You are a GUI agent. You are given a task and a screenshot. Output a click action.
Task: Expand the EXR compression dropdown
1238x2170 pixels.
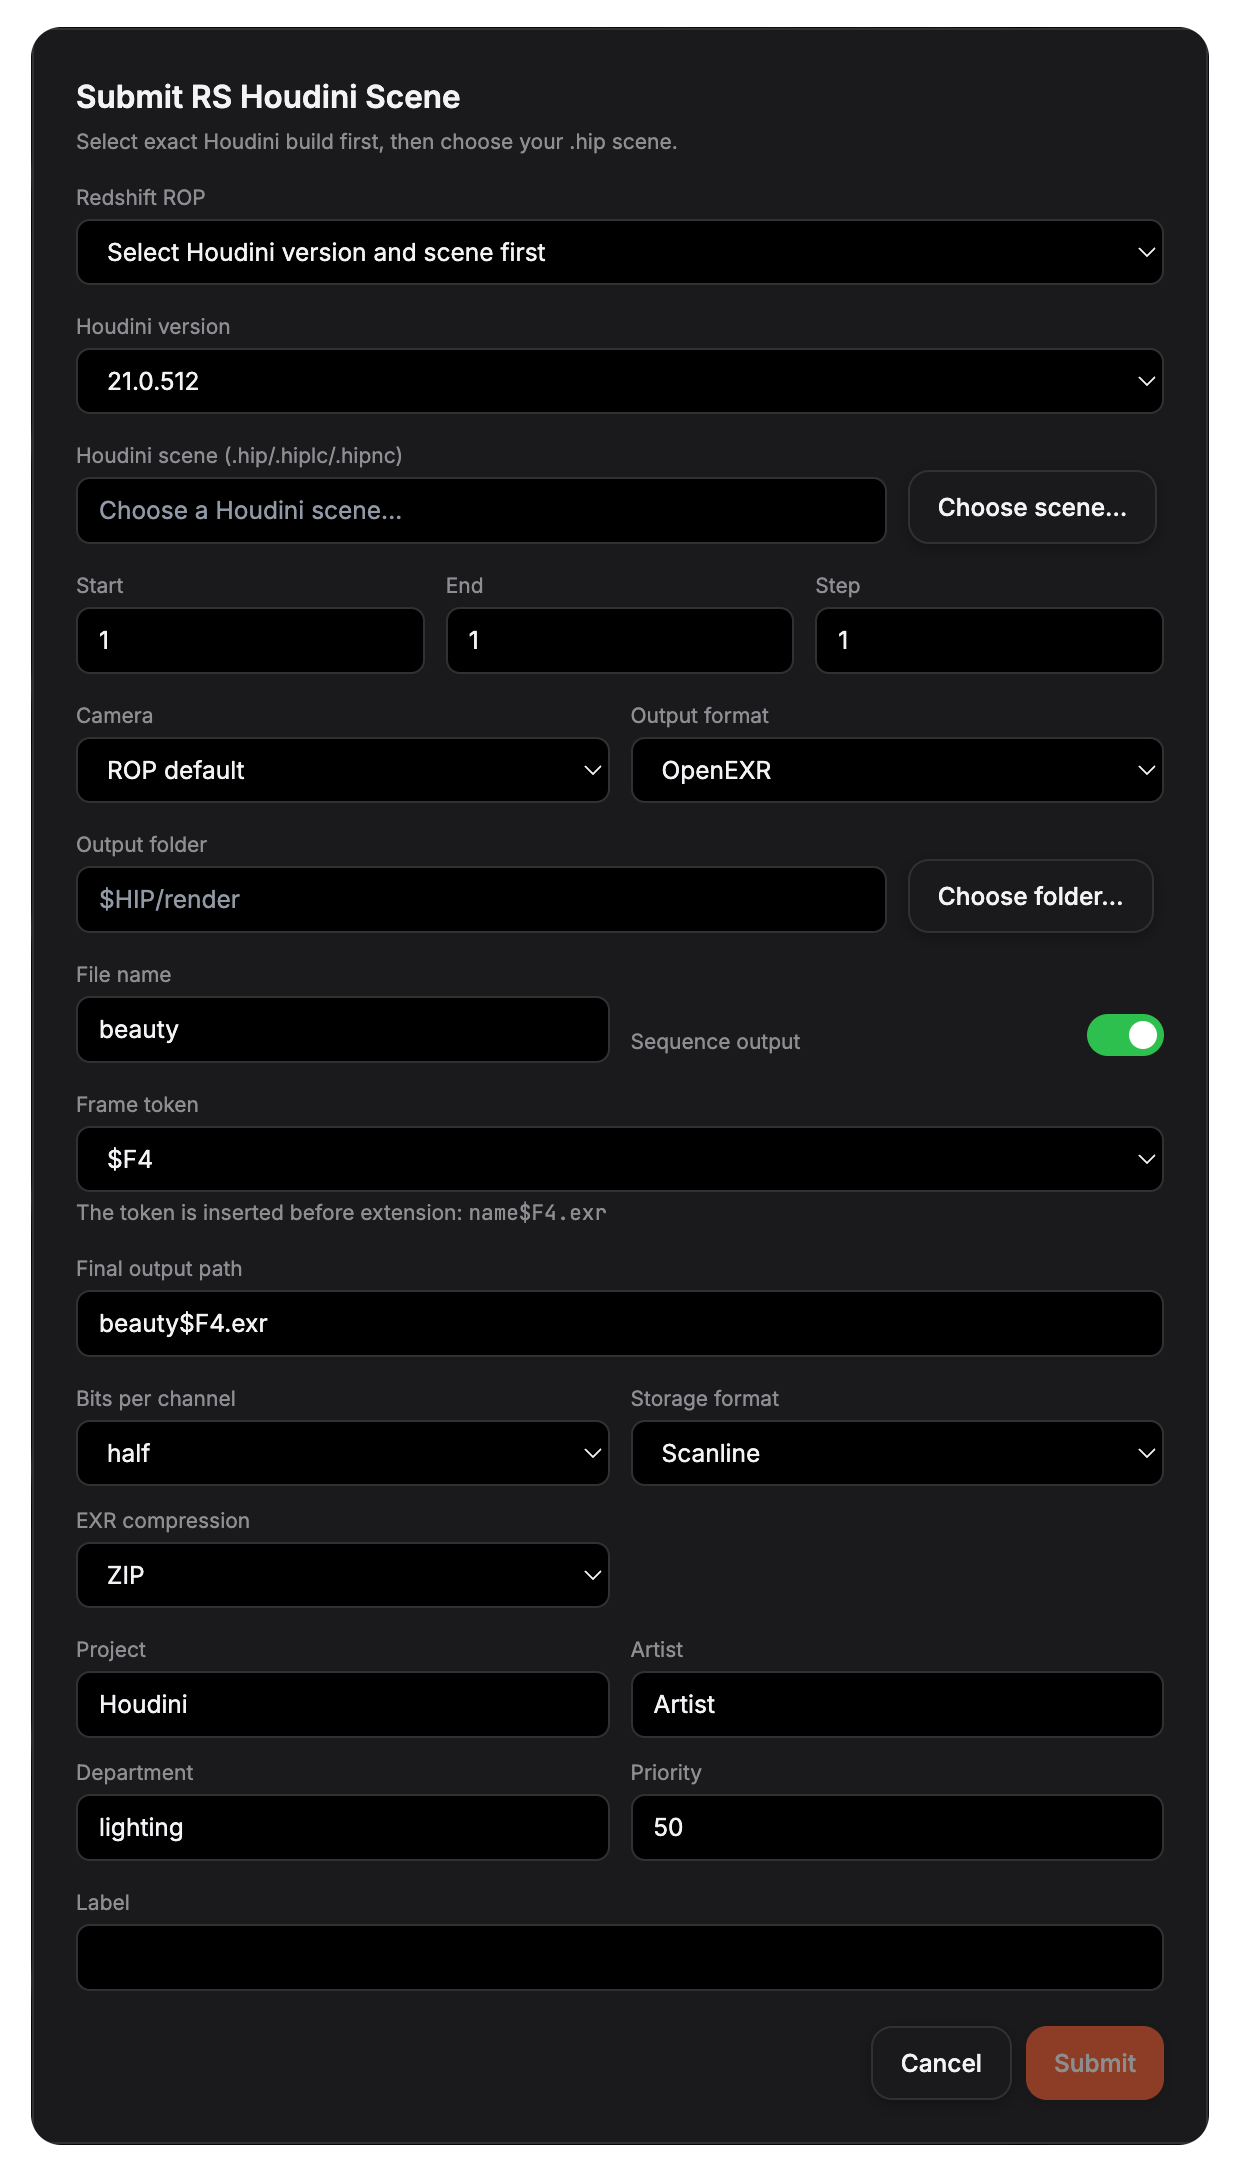tap(342, 1575)
